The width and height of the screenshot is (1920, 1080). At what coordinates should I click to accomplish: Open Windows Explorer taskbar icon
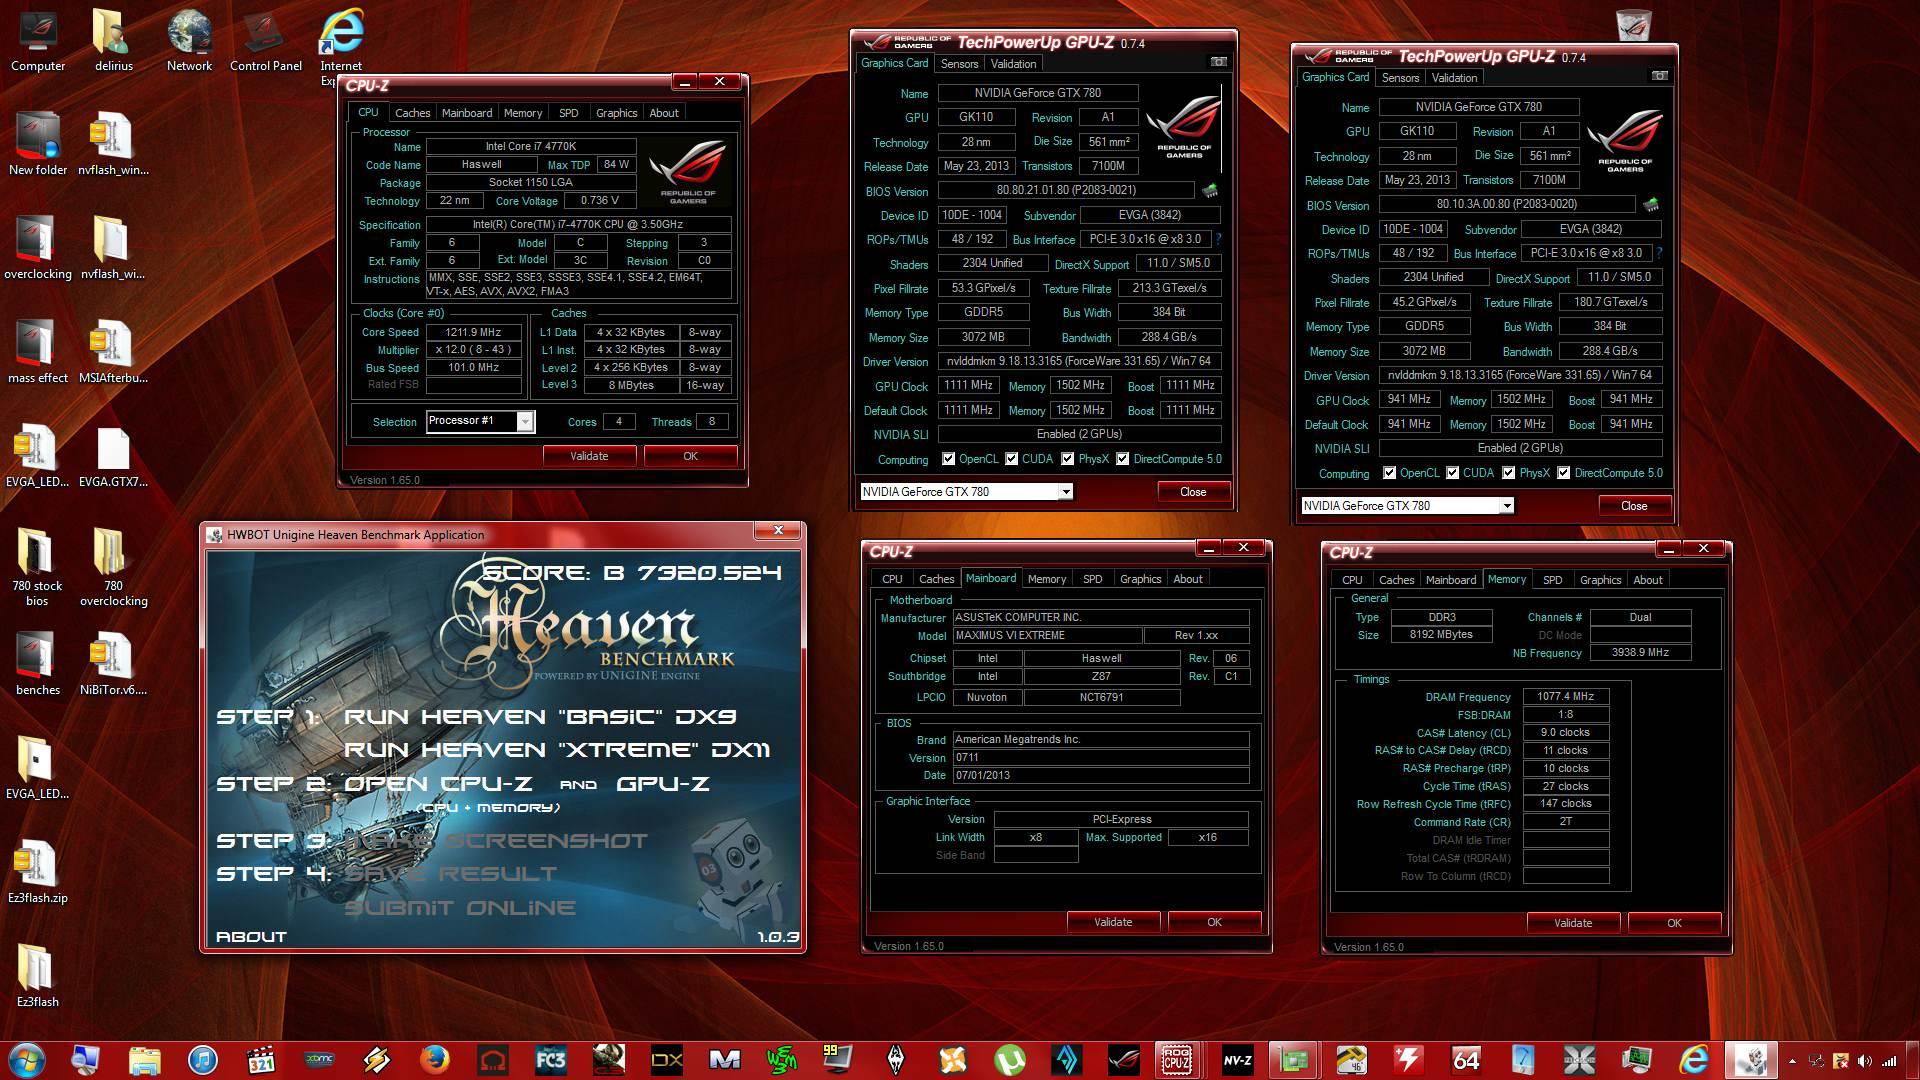pos(145,1059)
